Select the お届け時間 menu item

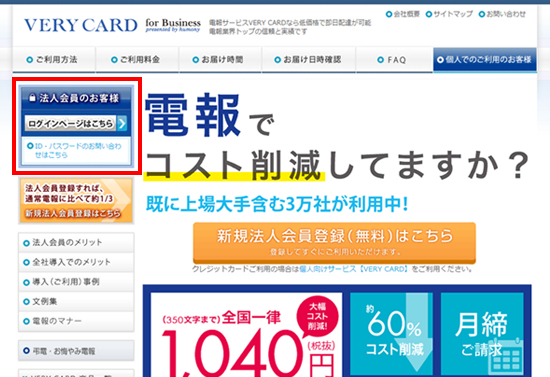pos(220,60)
